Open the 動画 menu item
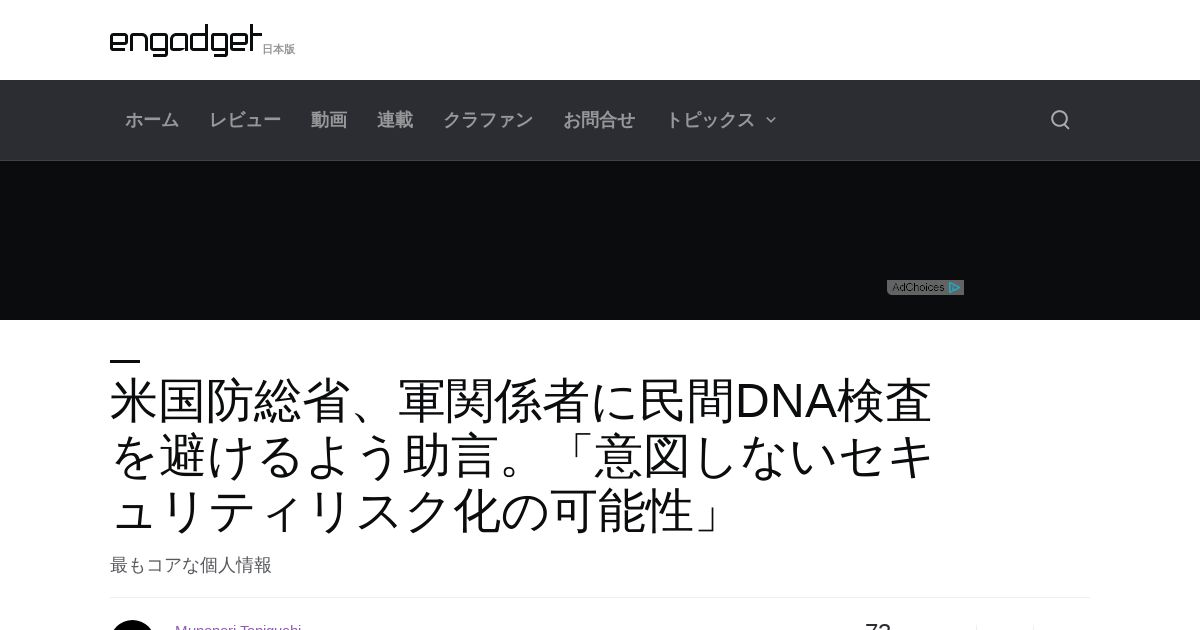Viewport: 1200px width, 630px height. pos(329,120)
